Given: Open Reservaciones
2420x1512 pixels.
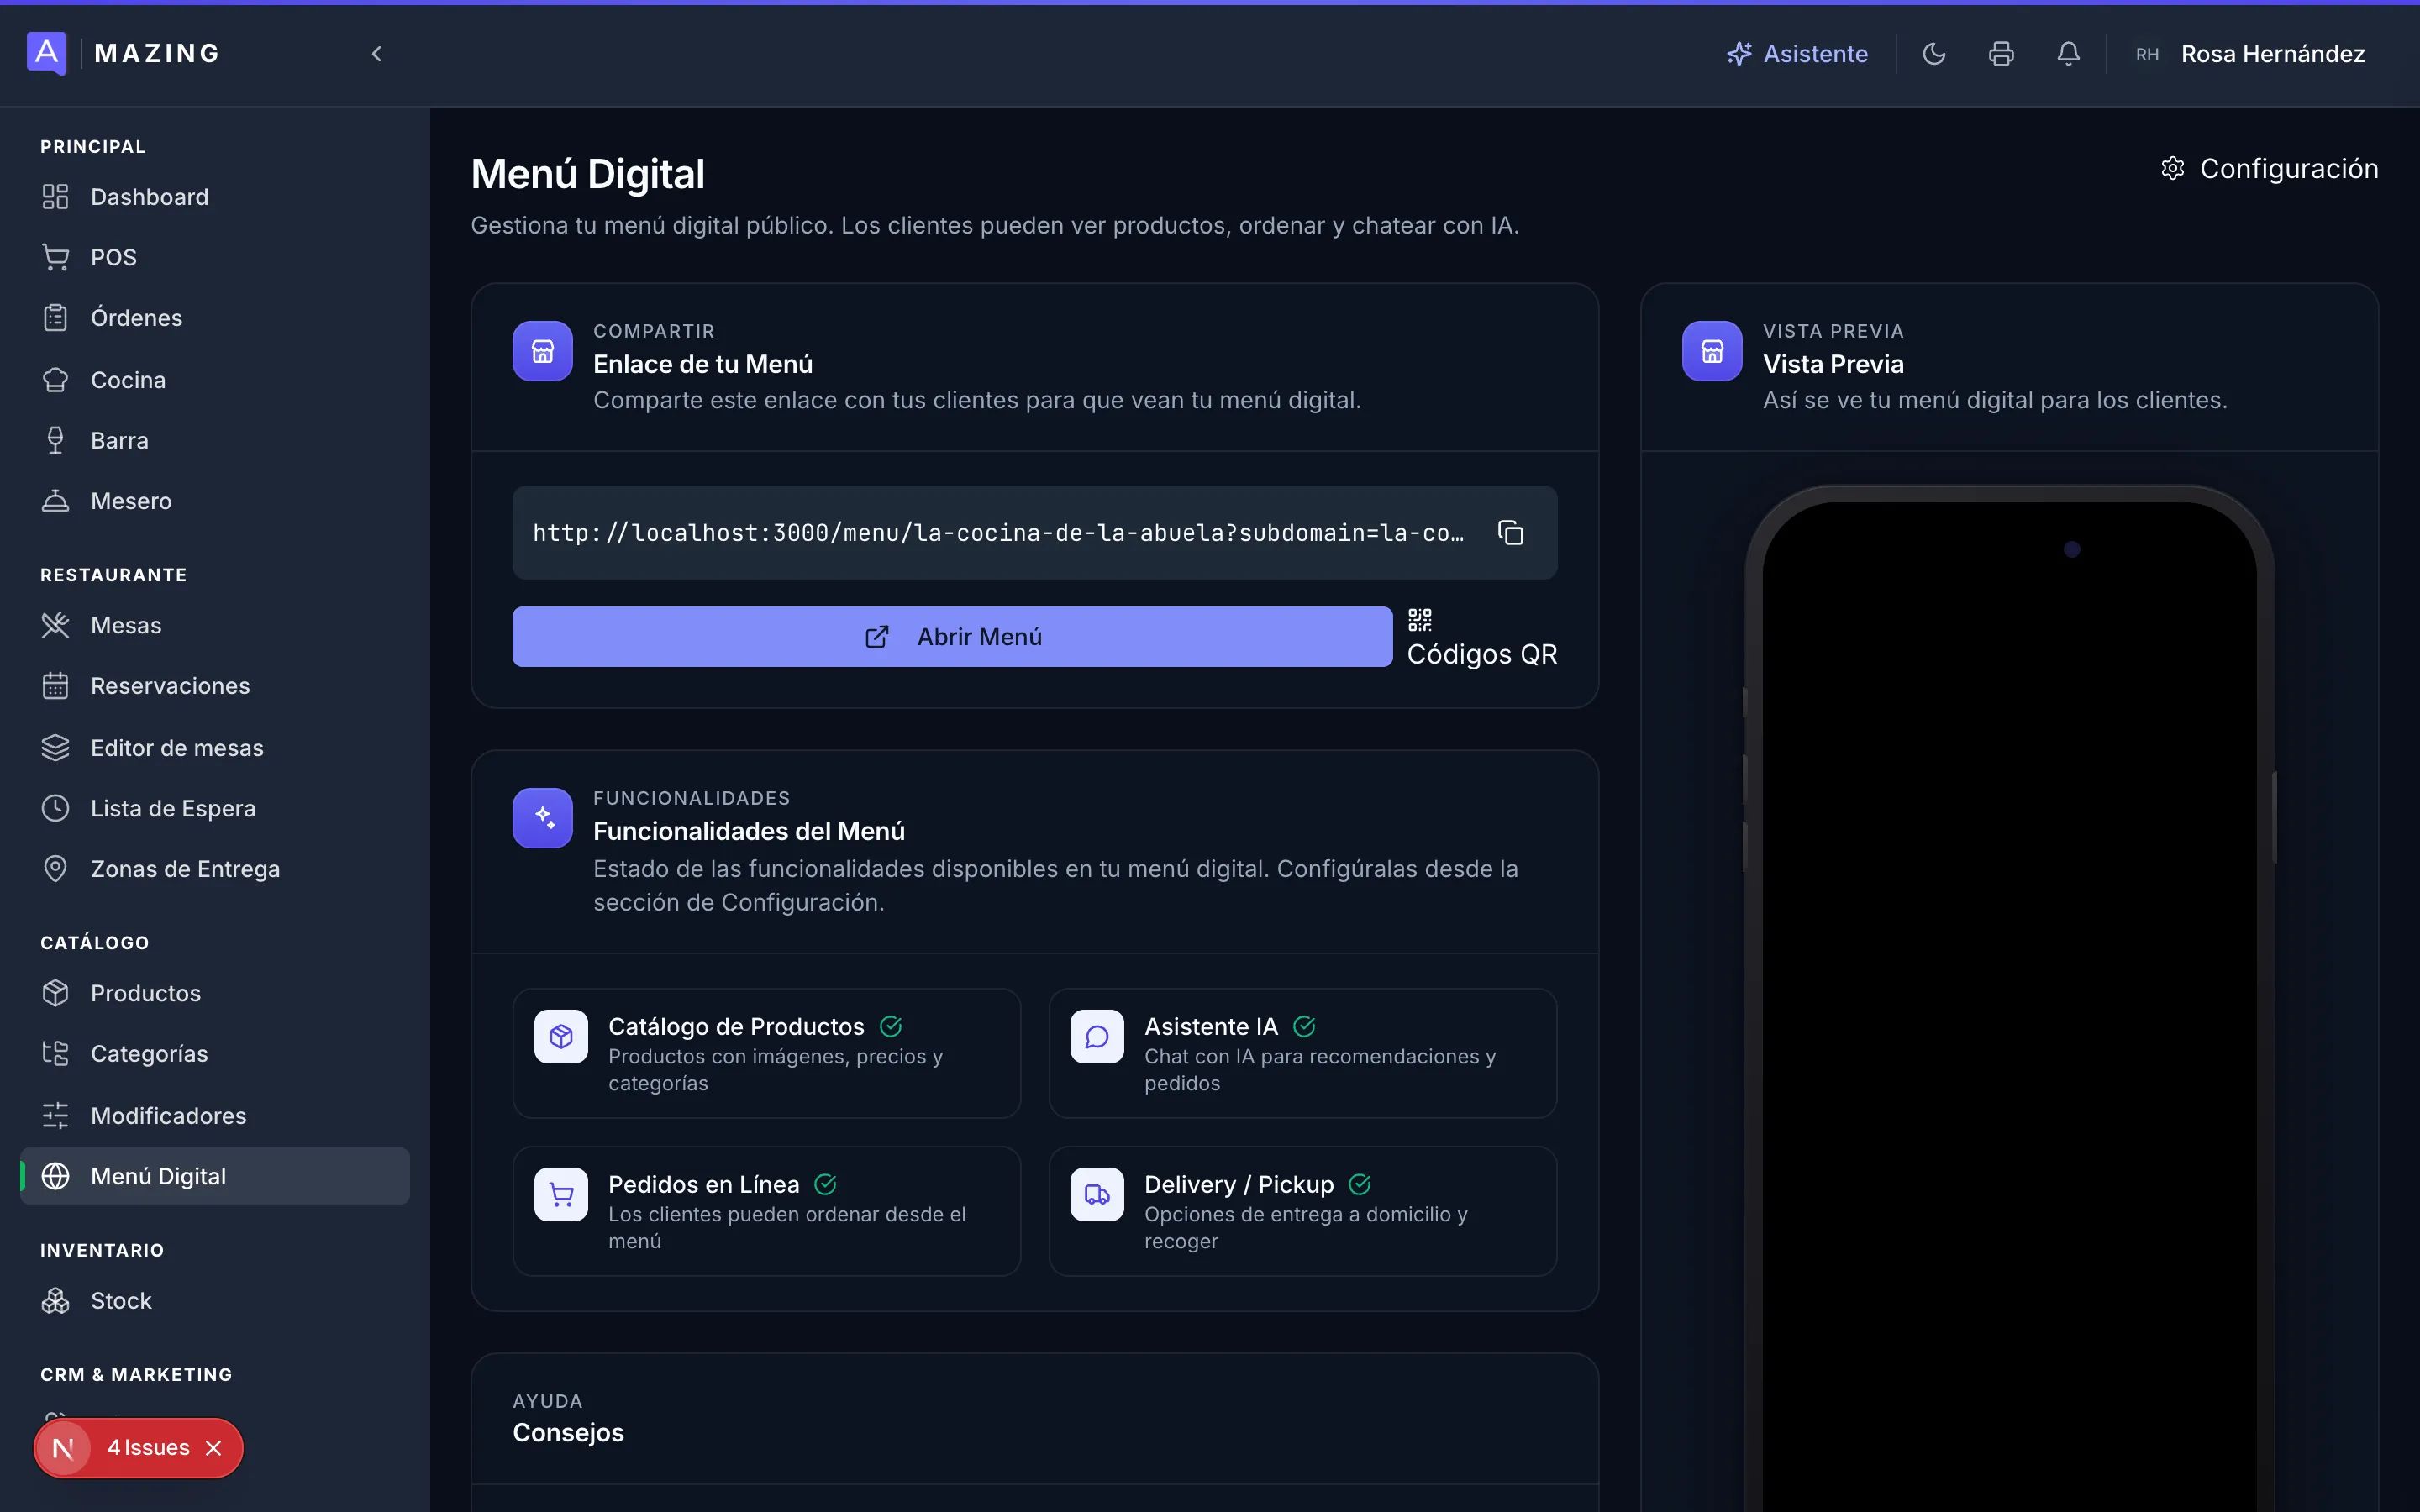Looking at the screenshot, I should pyautogui.click(x=215, y=686).
